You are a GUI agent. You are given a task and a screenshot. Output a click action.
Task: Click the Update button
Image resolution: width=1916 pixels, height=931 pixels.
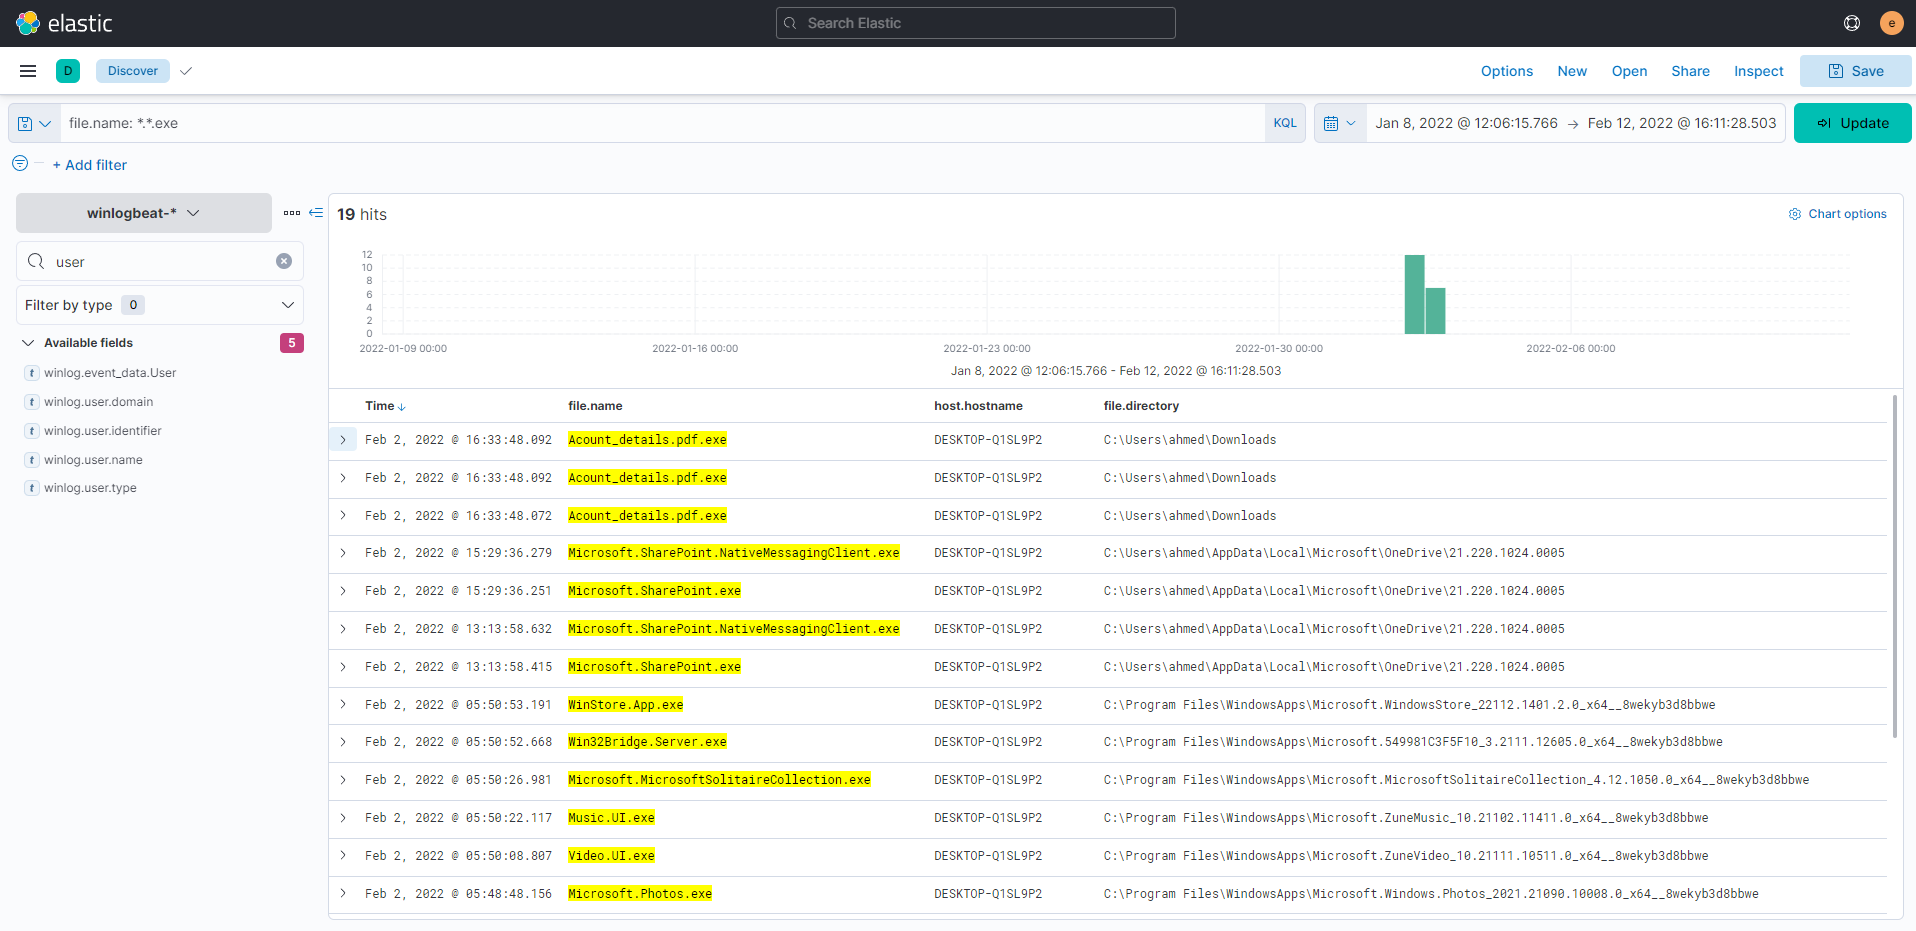[1852, 124]
